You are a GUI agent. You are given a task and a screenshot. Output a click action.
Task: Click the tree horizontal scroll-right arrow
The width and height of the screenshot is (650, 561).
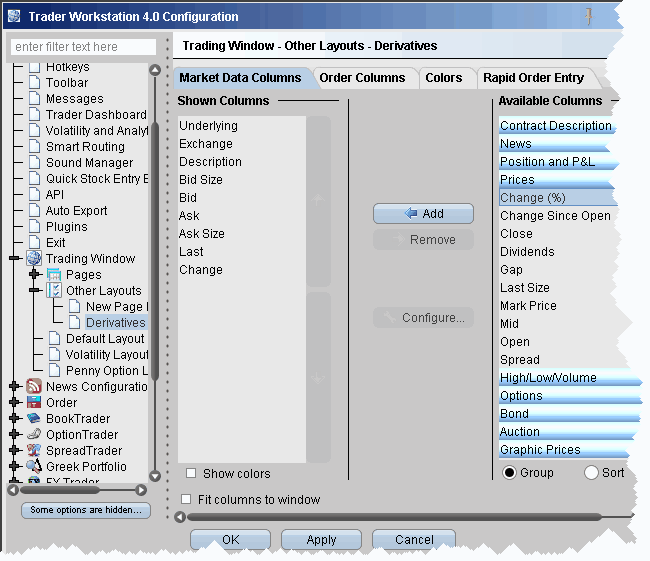pos(141,490)
